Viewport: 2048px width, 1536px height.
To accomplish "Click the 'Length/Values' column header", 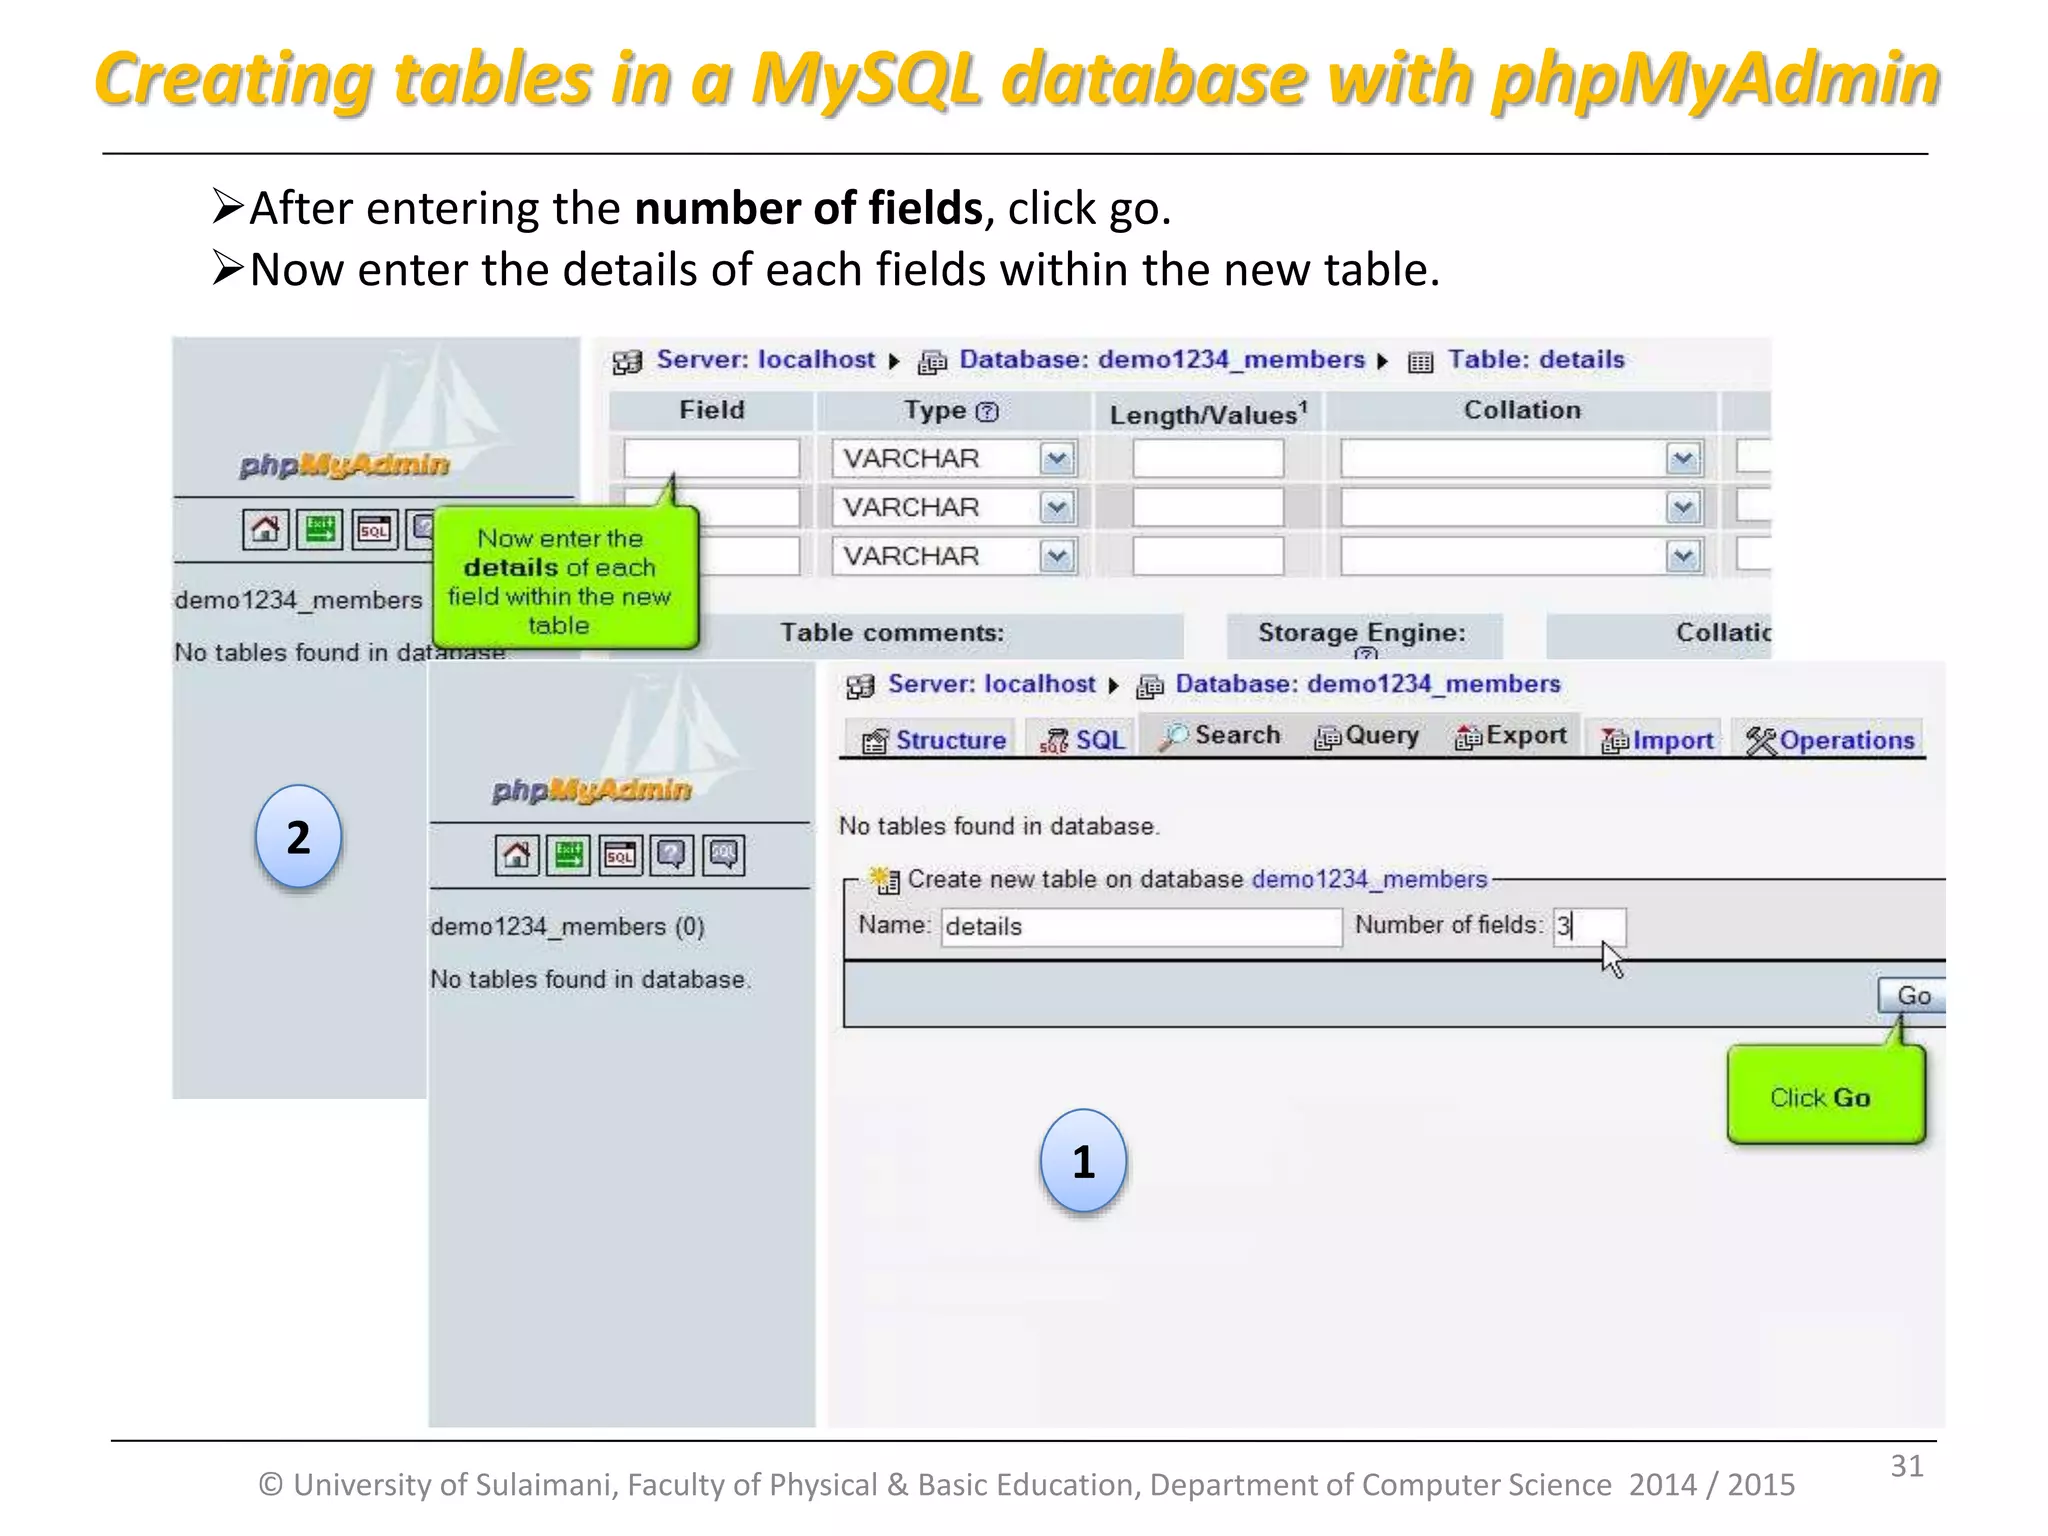I will (x=1208, y=414).
